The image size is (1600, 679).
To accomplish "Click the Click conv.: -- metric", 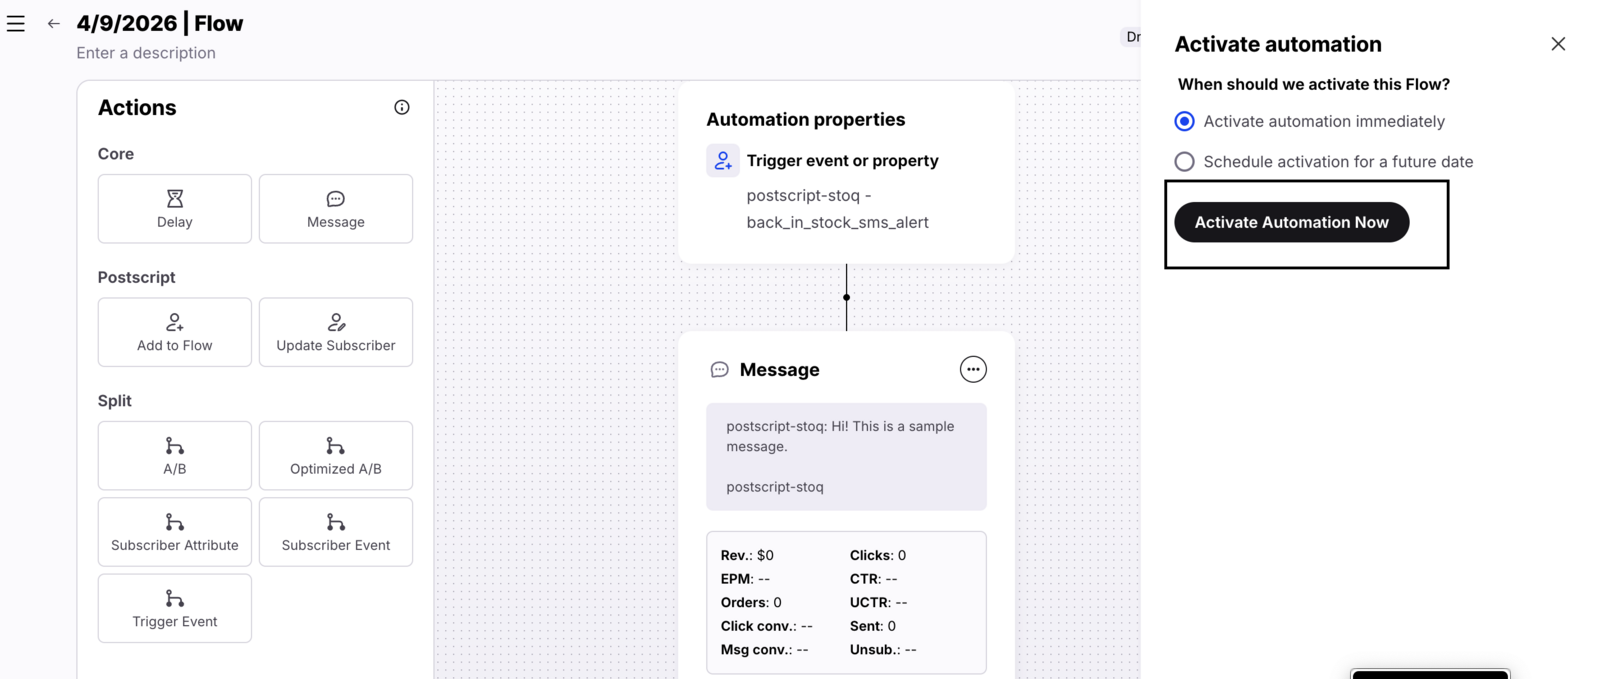I will (x=767, y=626).
